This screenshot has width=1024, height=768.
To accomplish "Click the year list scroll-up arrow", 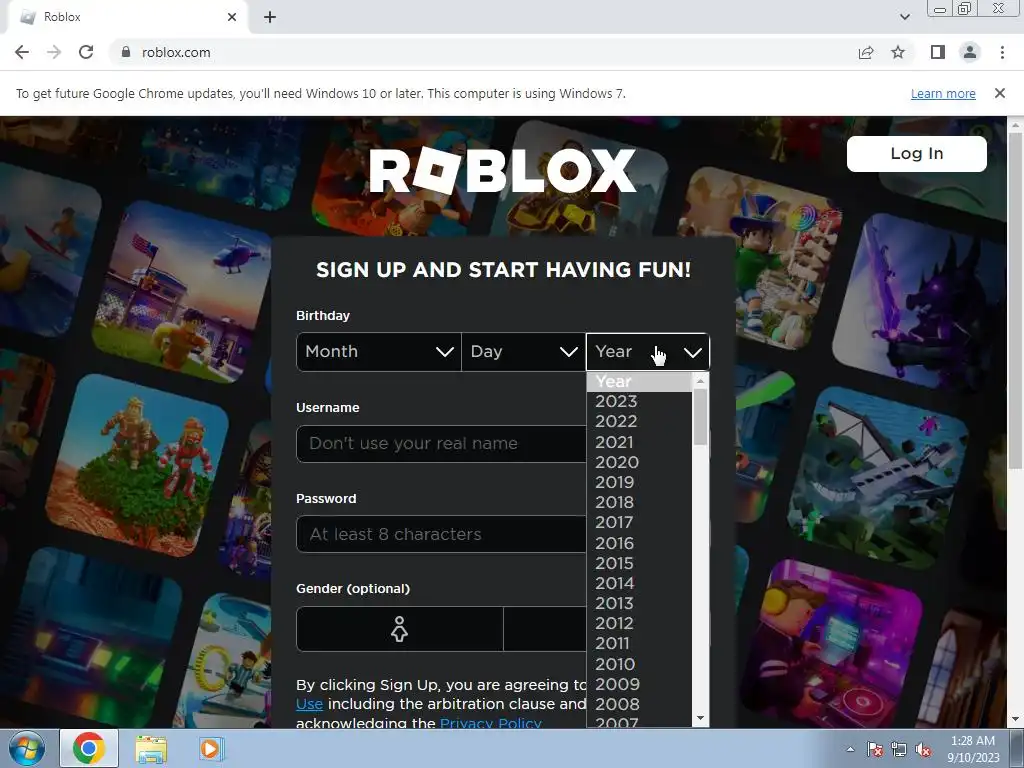I will point(700,381).
